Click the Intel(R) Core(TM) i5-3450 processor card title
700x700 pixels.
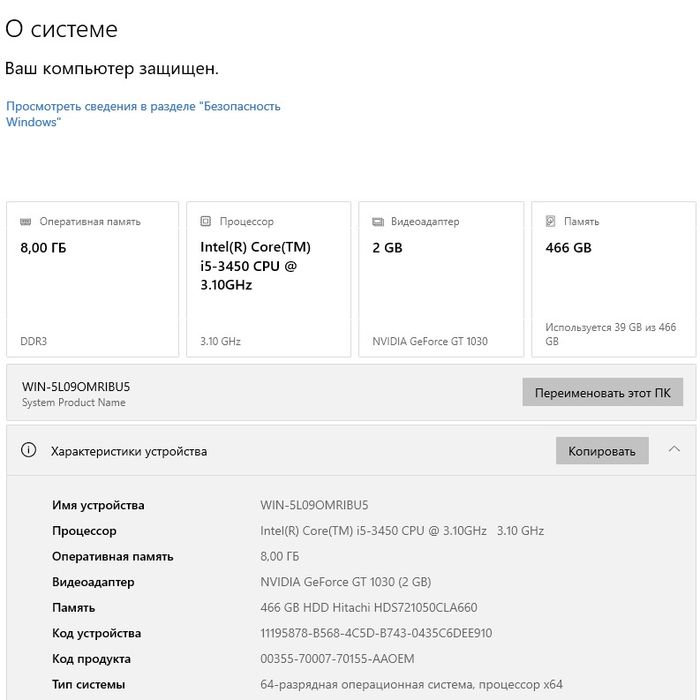point(255,266)
